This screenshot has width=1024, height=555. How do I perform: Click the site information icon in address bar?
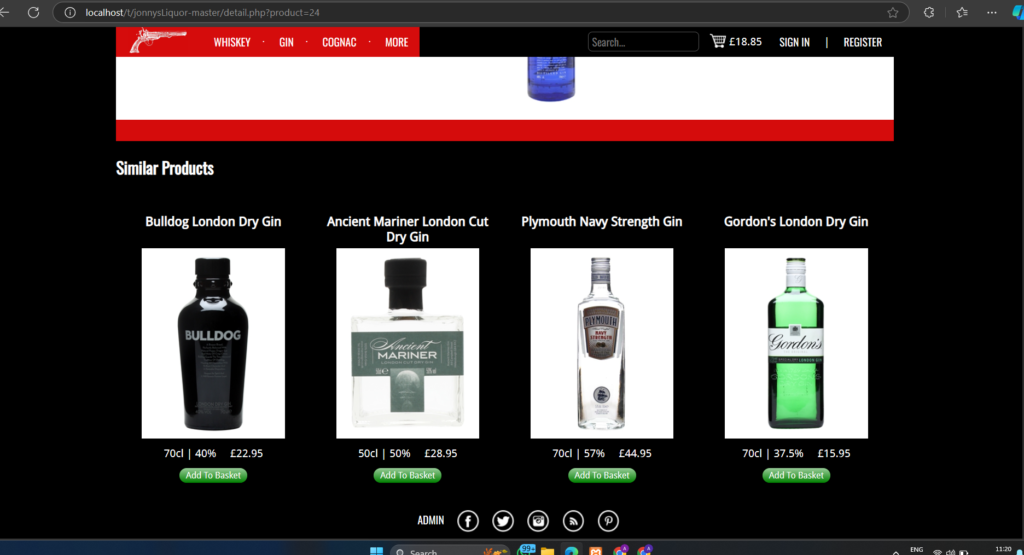pyautogui.click(x=70, y=12)
